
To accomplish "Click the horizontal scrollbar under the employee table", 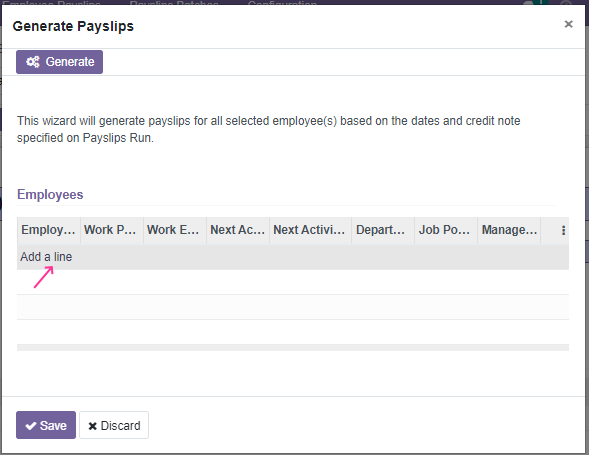I will click(x=293, y=348).
